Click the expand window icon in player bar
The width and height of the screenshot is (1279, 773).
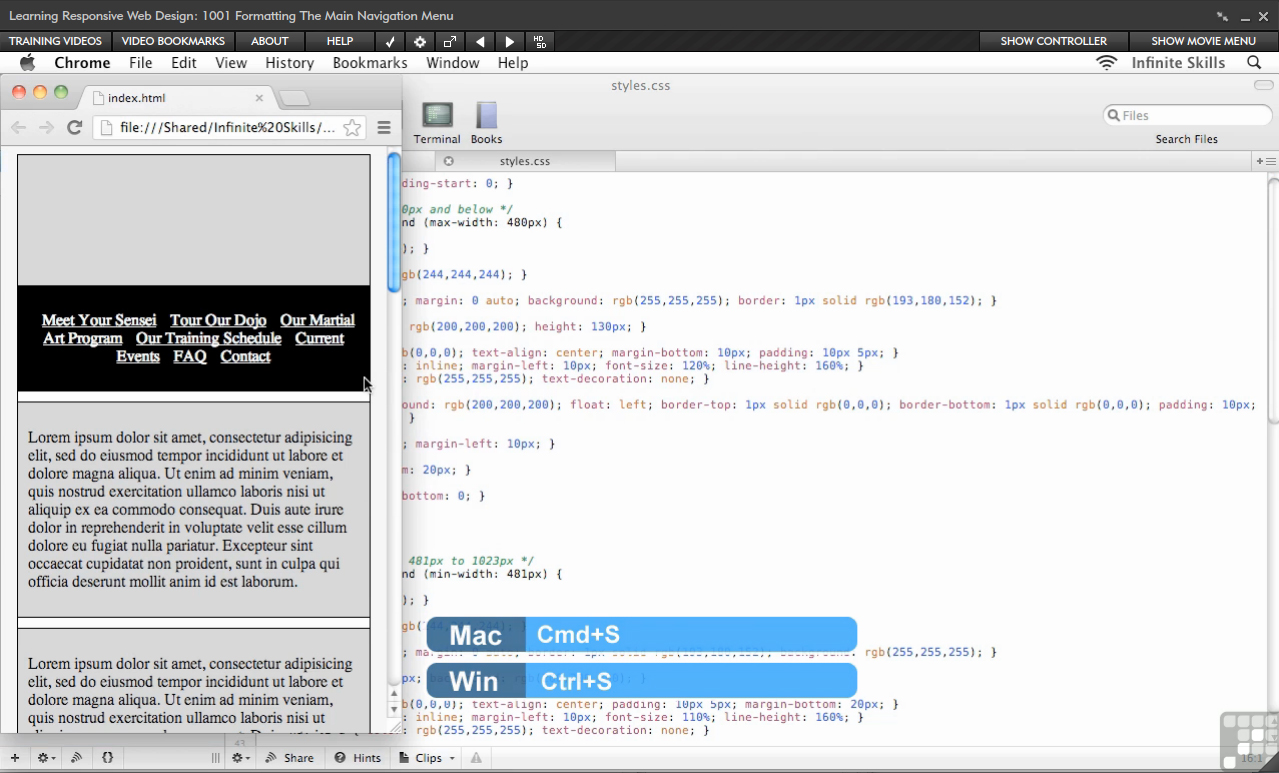click(x=450, y=41)
